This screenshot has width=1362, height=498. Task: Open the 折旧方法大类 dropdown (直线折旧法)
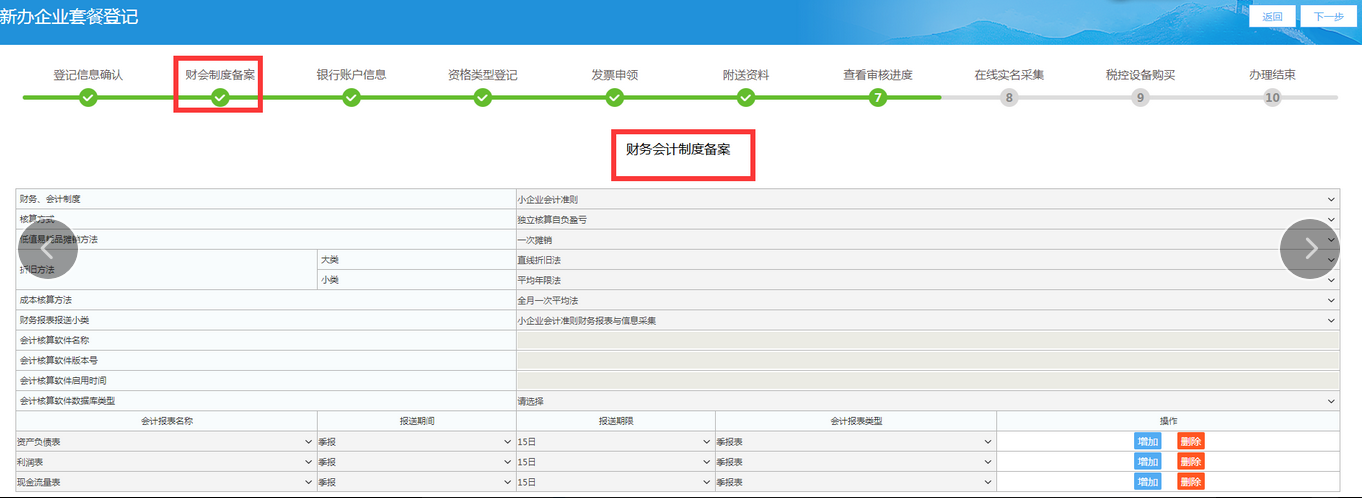coord(927,260)
